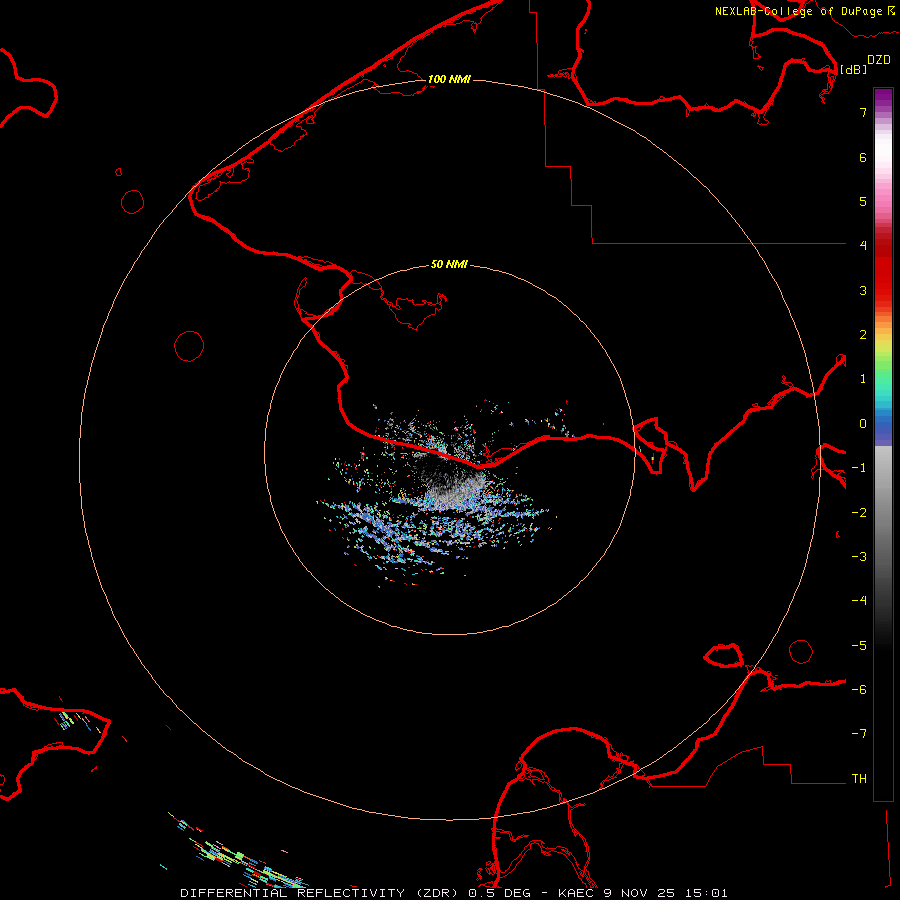
Task: Click the 3 value on dB scale
Action: click(863, 290)
